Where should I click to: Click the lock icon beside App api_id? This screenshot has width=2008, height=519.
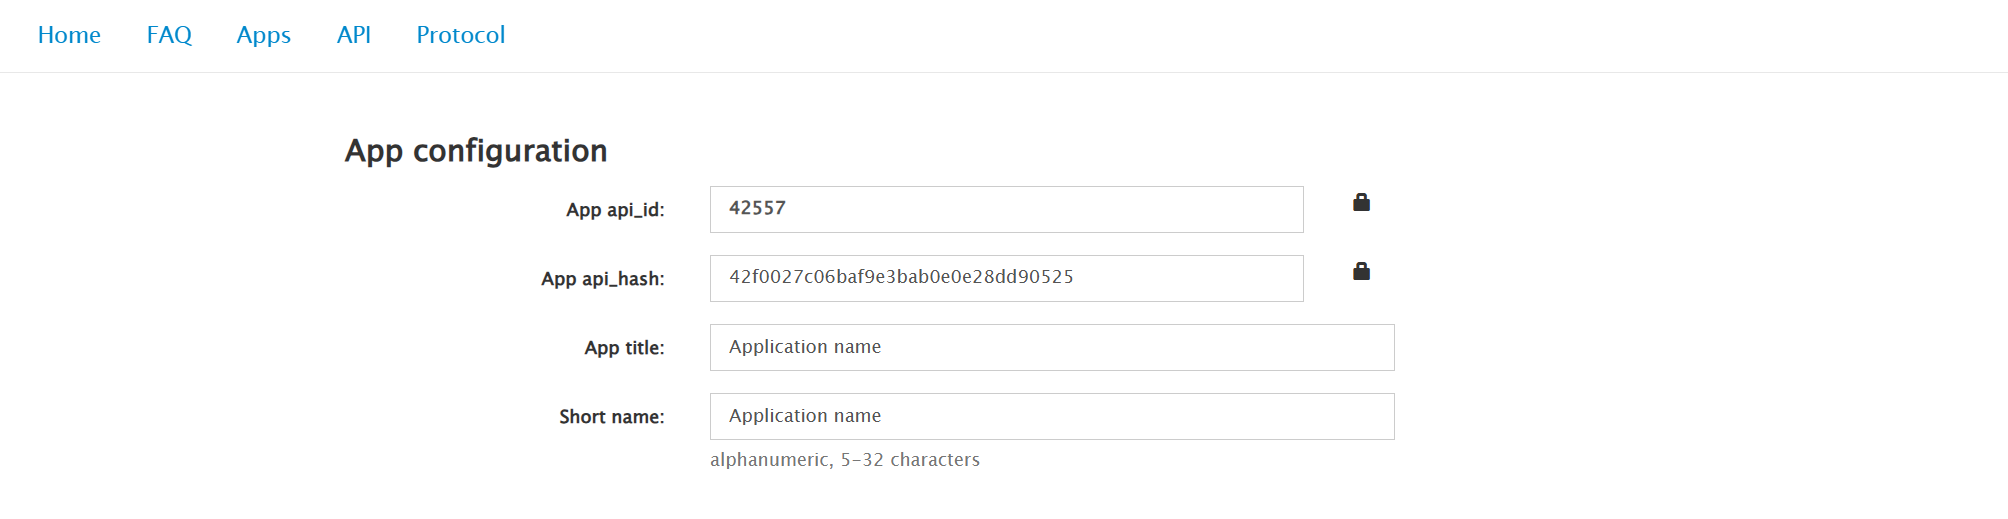(x=1361, y=202)
